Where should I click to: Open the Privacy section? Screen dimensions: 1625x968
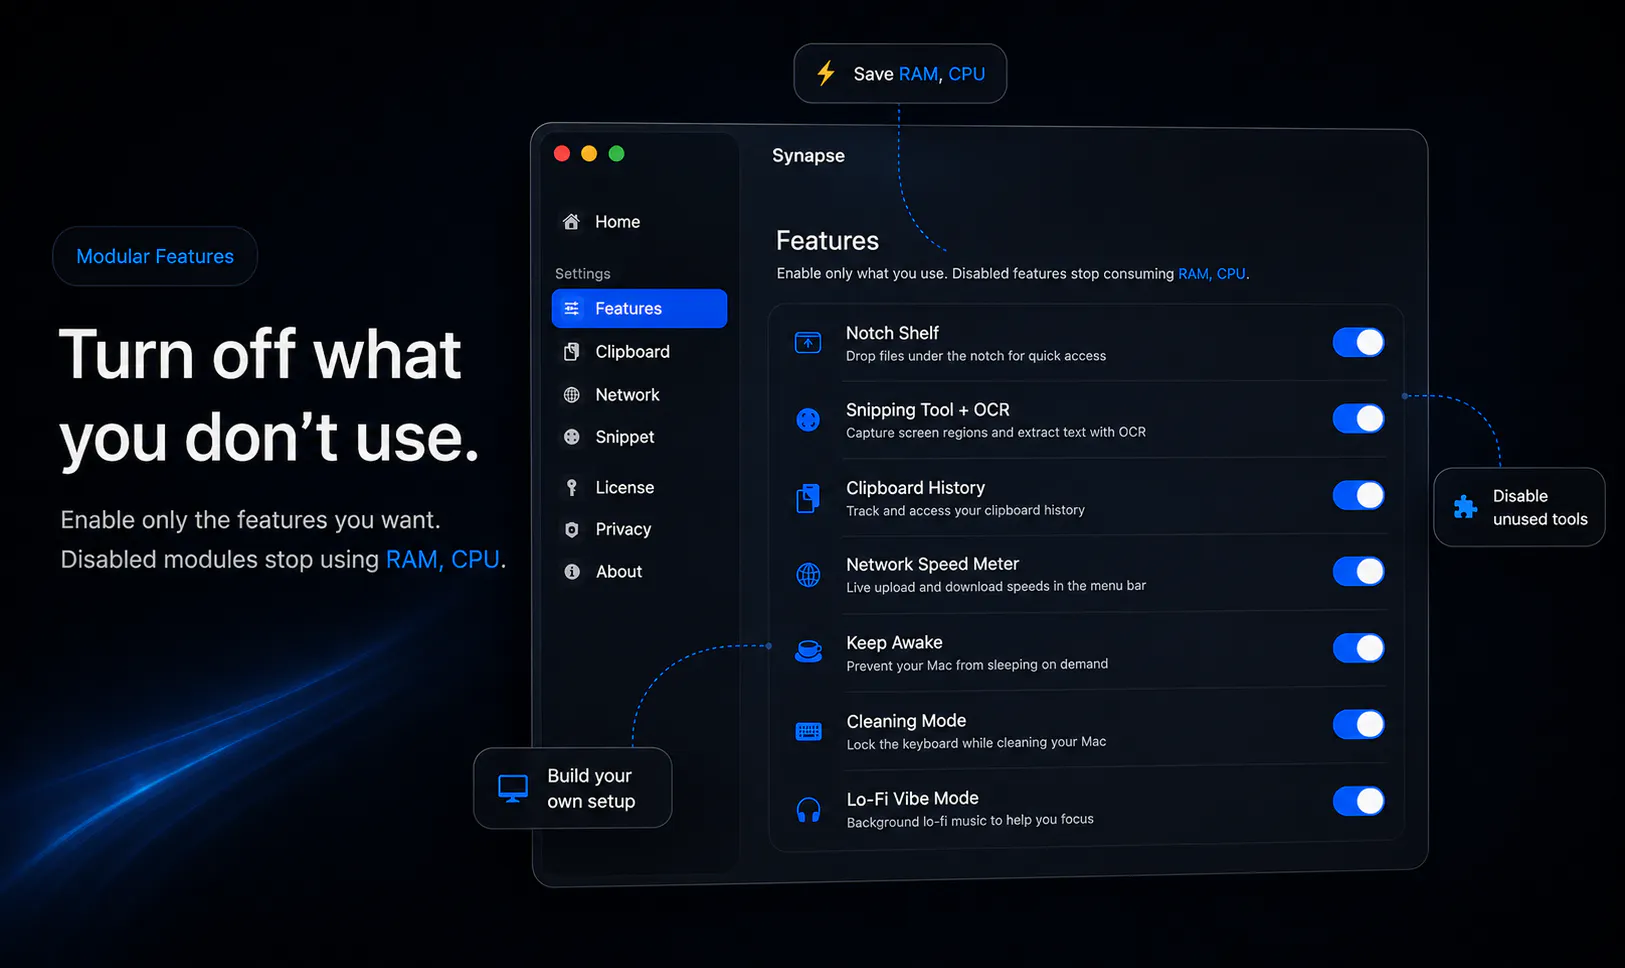click(x=639, y=529)
